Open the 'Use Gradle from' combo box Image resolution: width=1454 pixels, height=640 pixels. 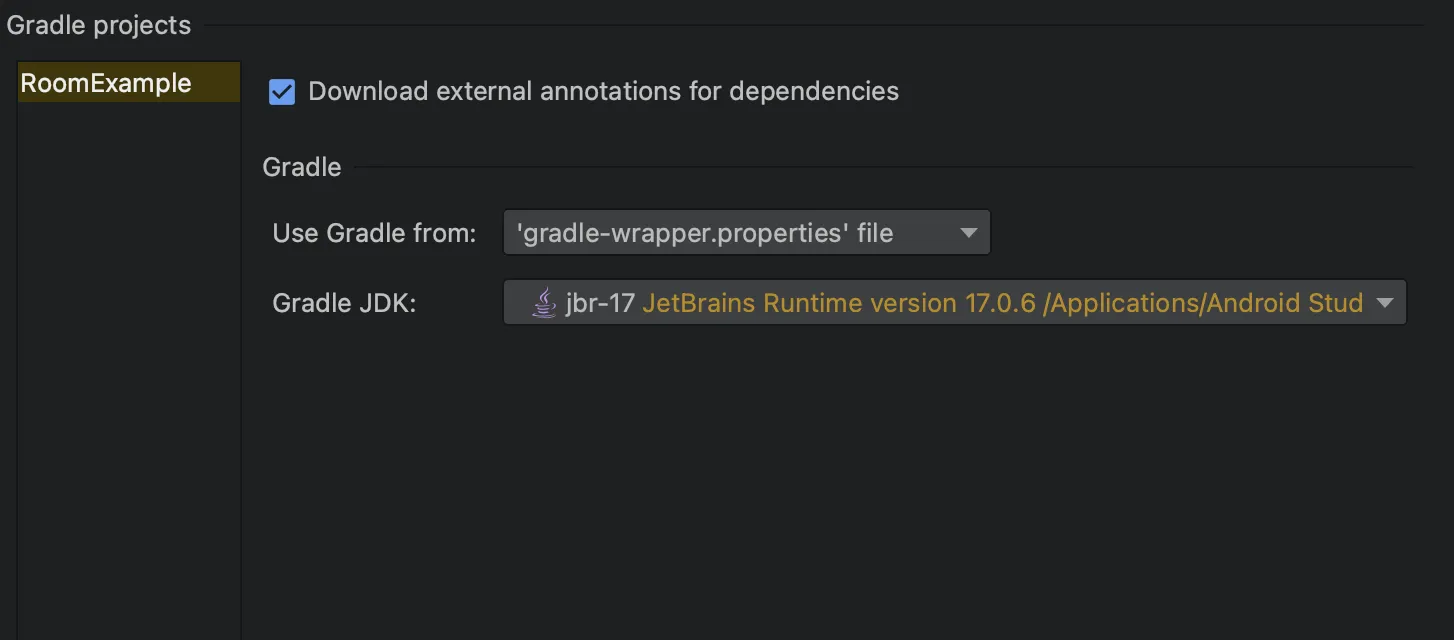[x=745, y=233]
